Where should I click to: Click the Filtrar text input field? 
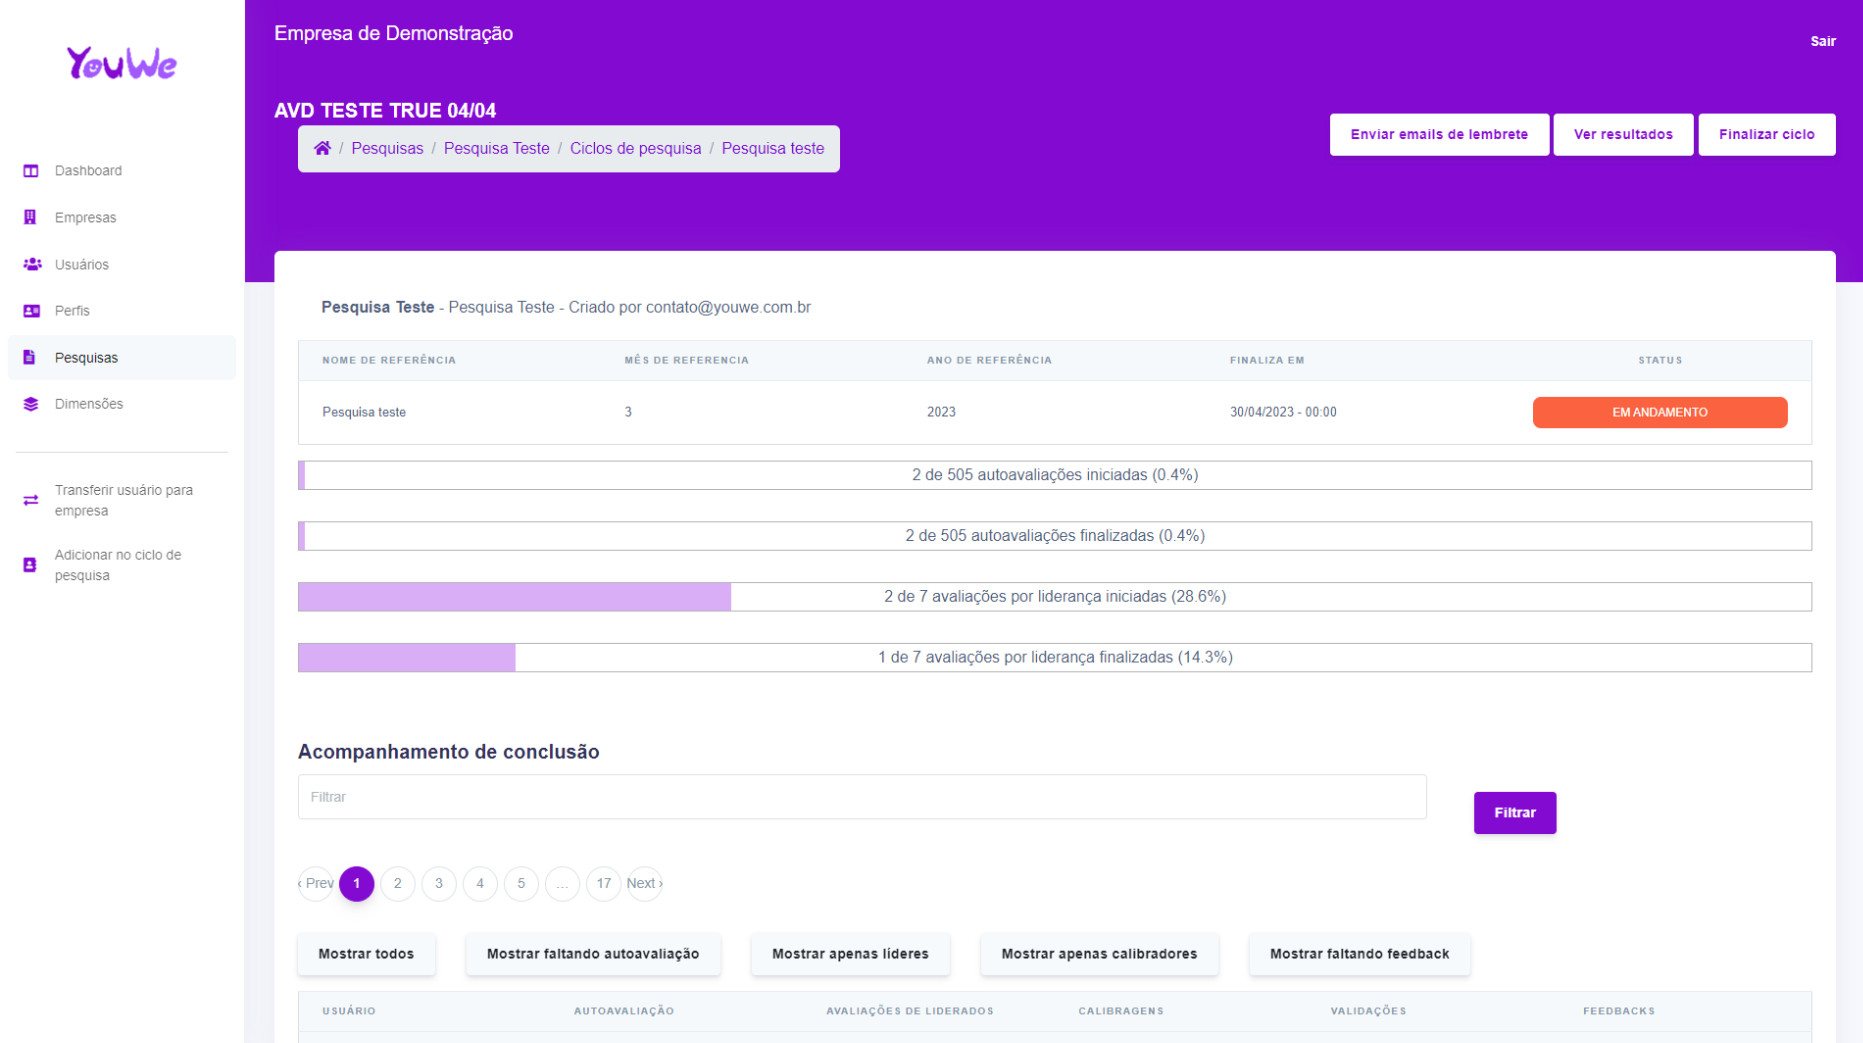[x=861, y=797]
